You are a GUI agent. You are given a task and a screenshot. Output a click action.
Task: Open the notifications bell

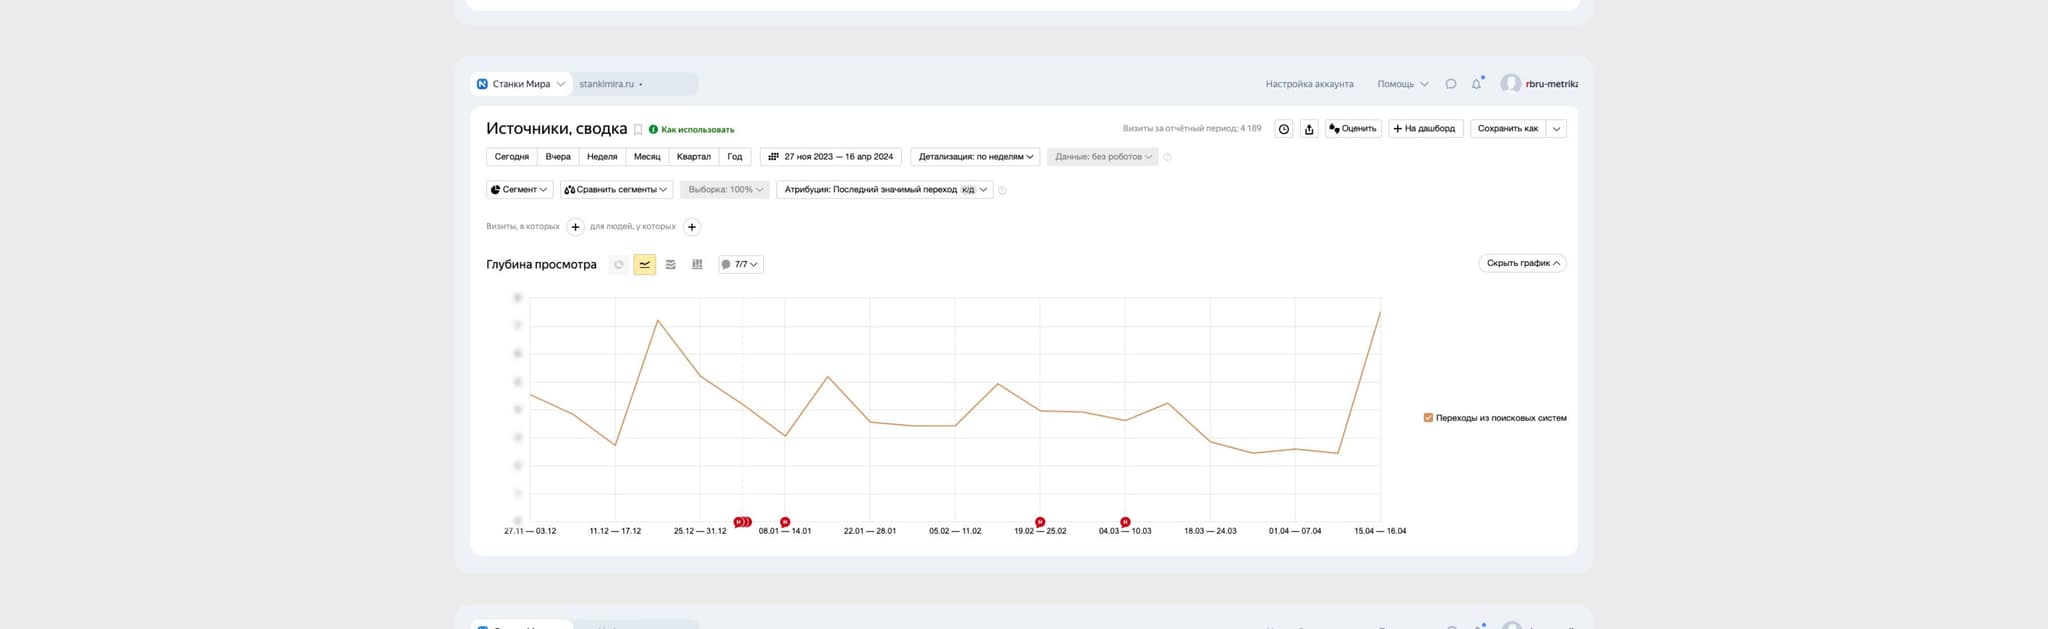click(1476, 84)
